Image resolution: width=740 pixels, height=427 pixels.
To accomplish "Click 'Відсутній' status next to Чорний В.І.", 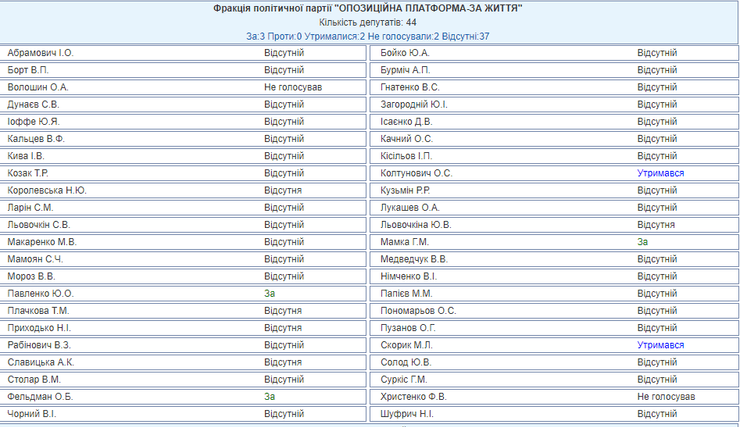I will (284, 414).
